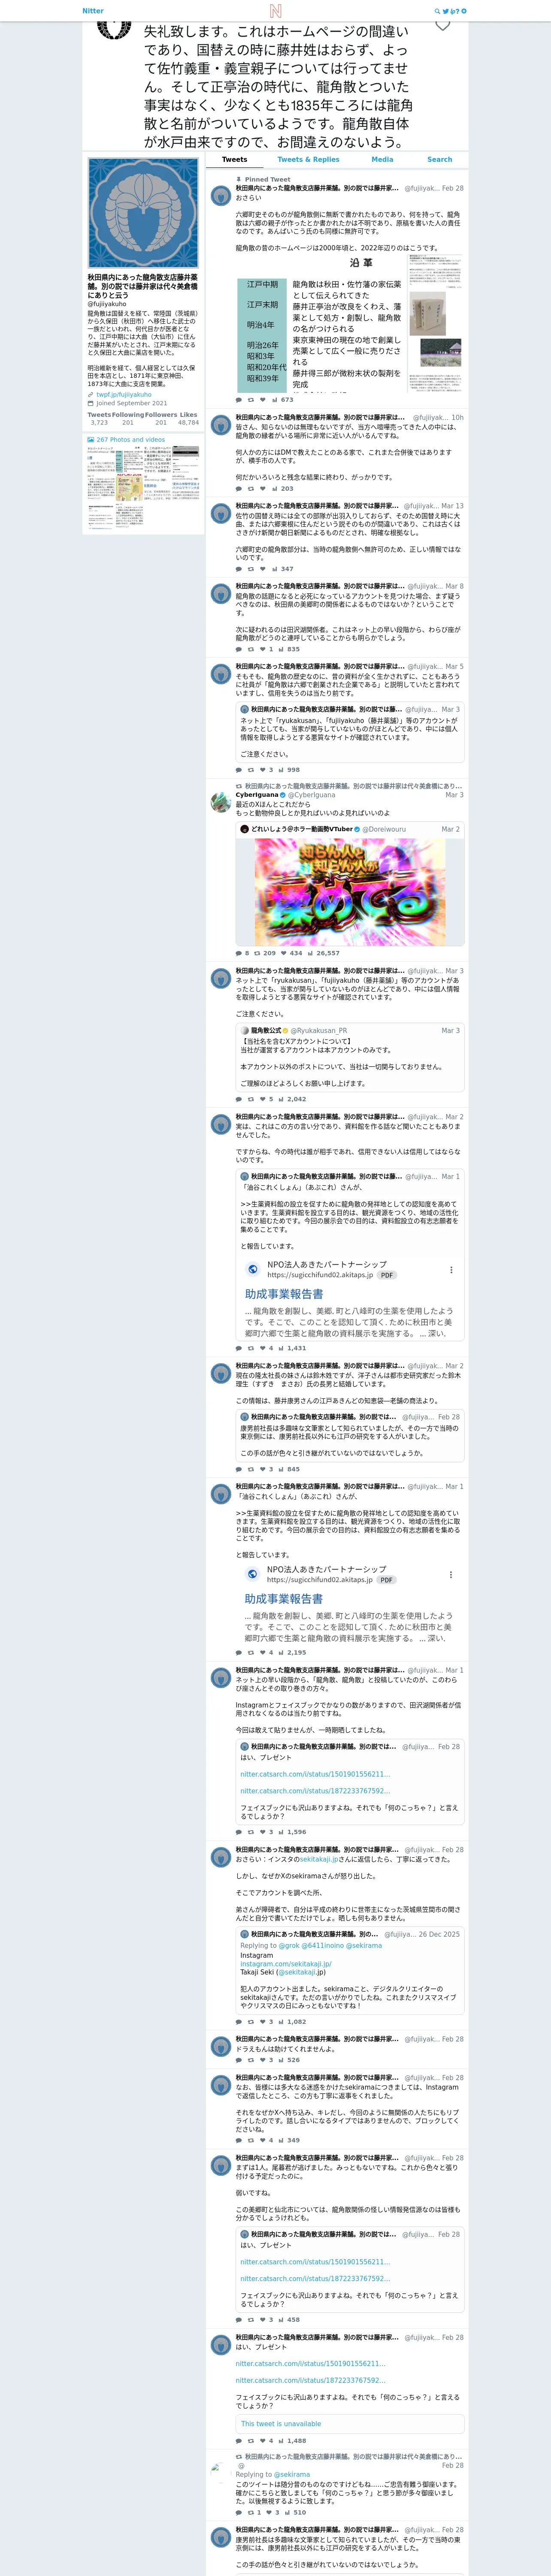This screenshot has width=551, height=2576.
Task: Click 'This tweet is unavailable' box
Action: 350,2423
